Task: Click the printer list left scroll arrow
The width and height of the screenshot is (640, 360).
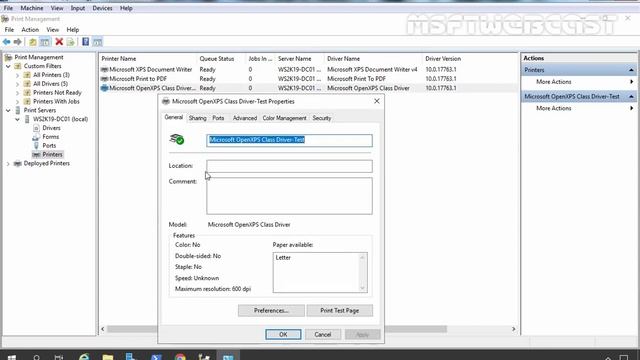Action: pyautogui.click(x=103, y=329)
